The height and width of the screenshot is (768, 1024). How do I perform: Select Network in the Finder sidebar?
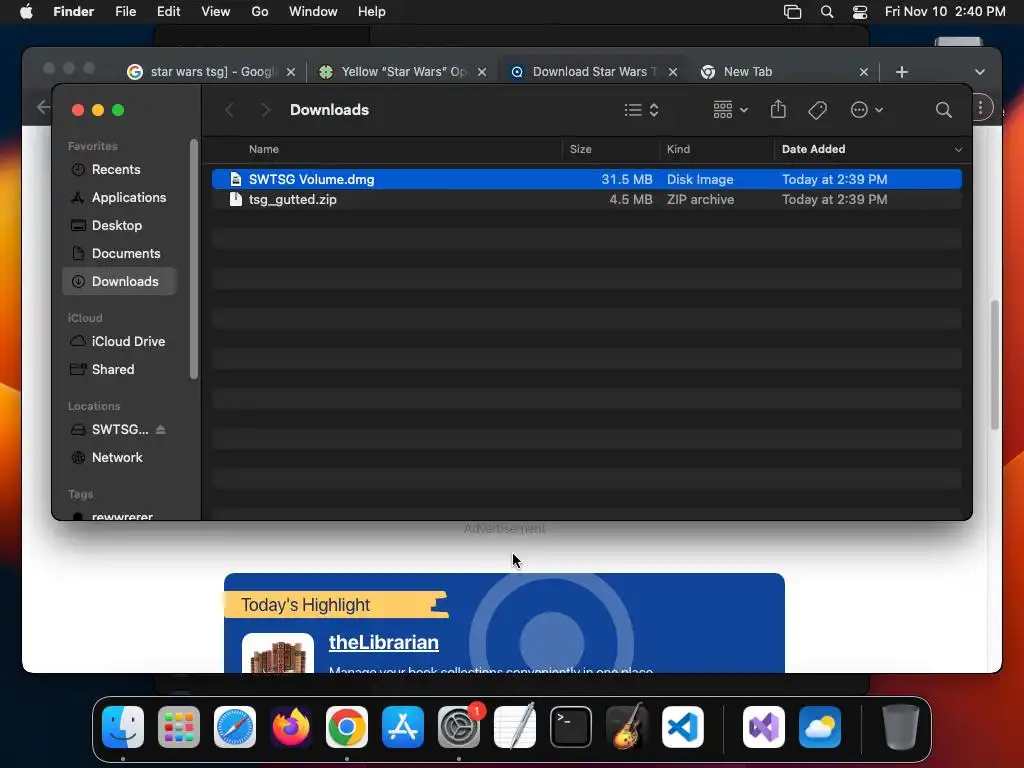120,457
